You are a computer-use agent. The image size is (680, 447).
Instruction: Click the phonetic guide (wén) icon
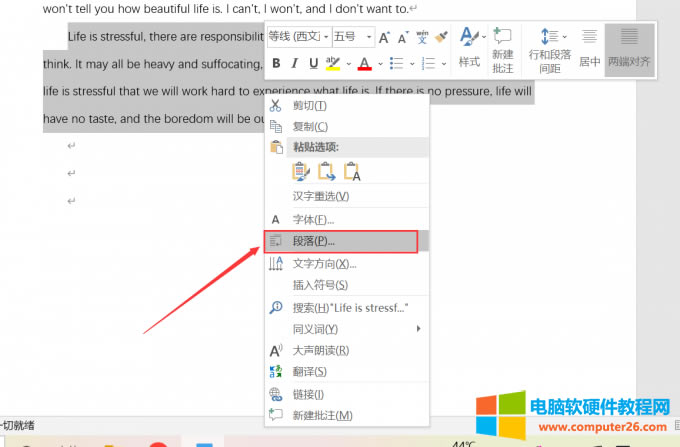[422, 37]
